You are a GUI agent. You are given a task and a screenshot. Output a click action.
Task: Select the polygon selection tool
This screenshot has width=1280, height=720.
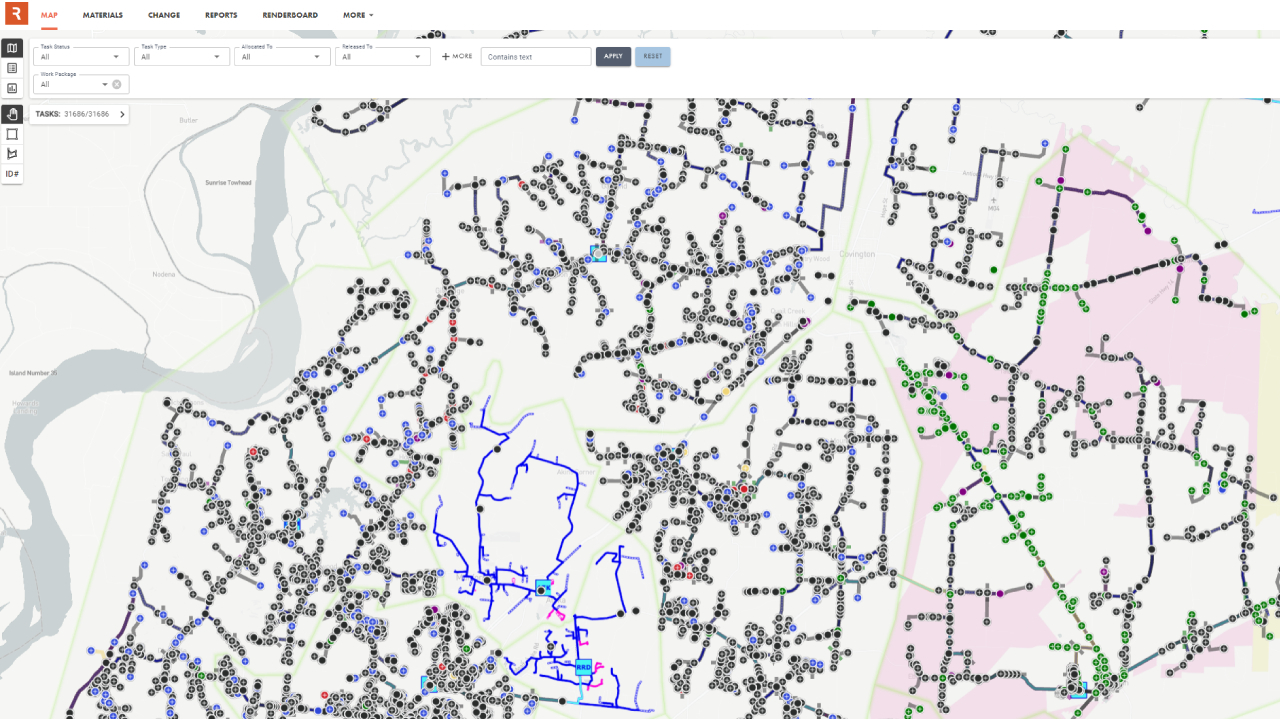coord(12,154)
